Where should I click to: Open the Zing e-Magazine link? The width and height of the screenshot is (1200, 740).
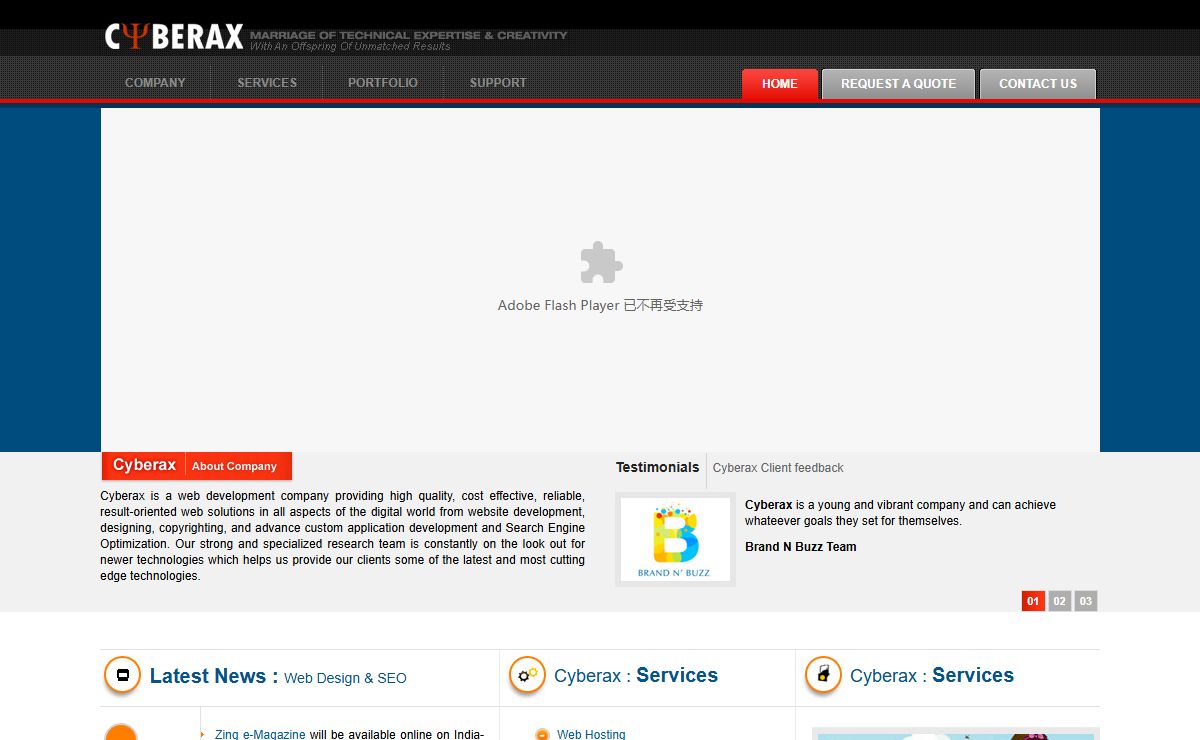pos(260,734)
